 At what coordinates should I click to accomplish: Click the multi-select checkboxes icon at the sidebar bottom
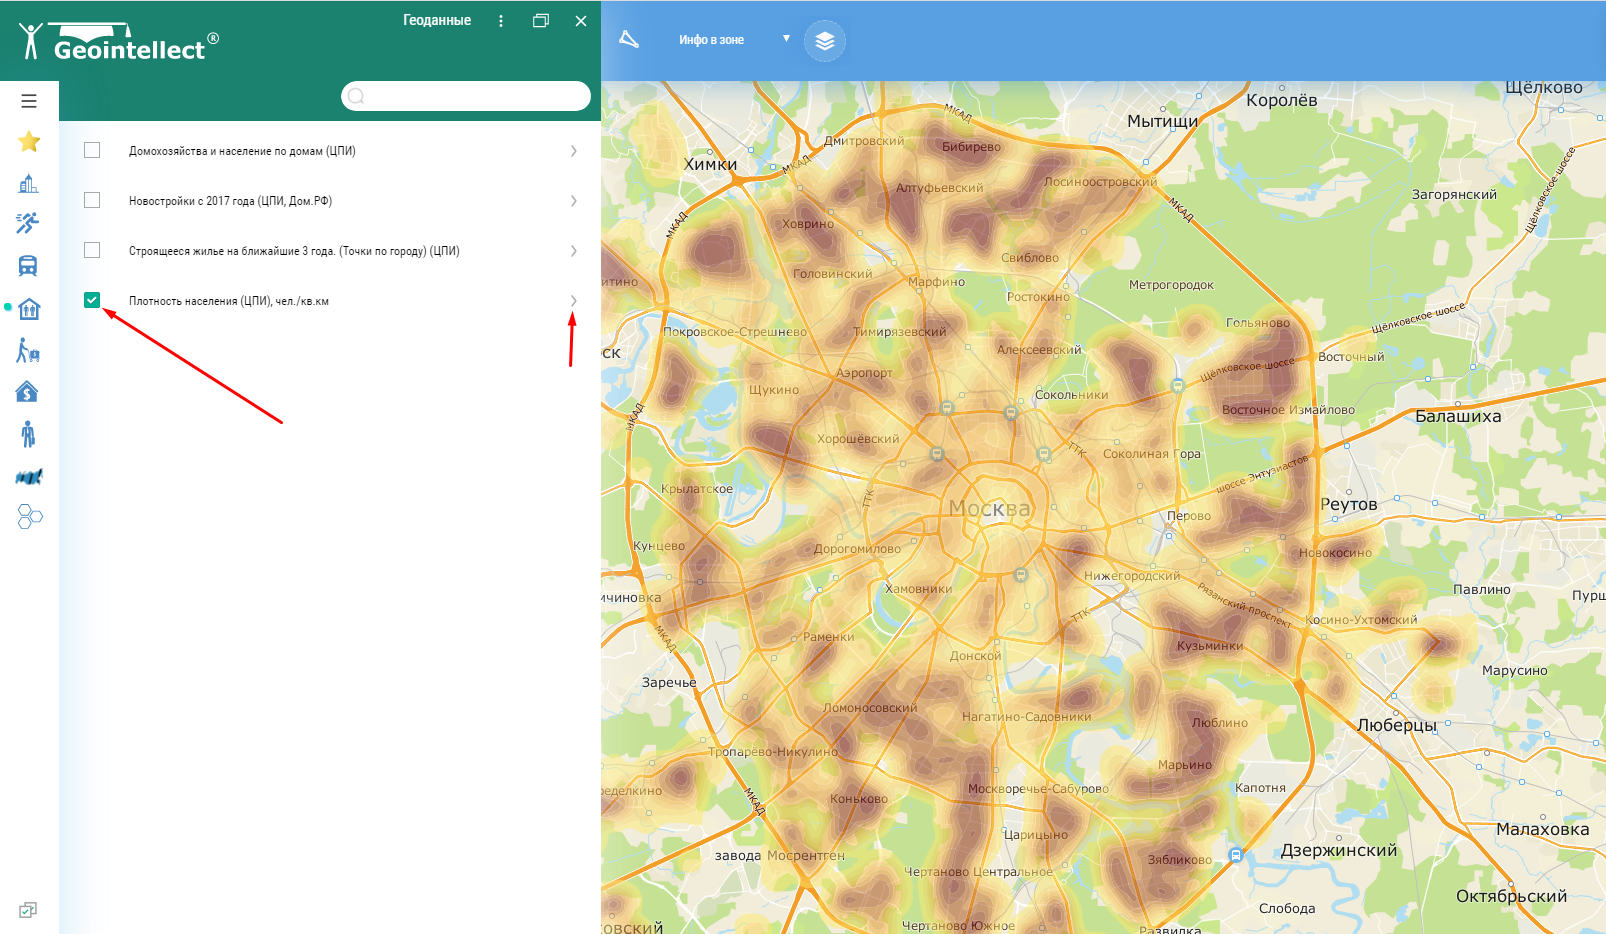coord(28,910)
